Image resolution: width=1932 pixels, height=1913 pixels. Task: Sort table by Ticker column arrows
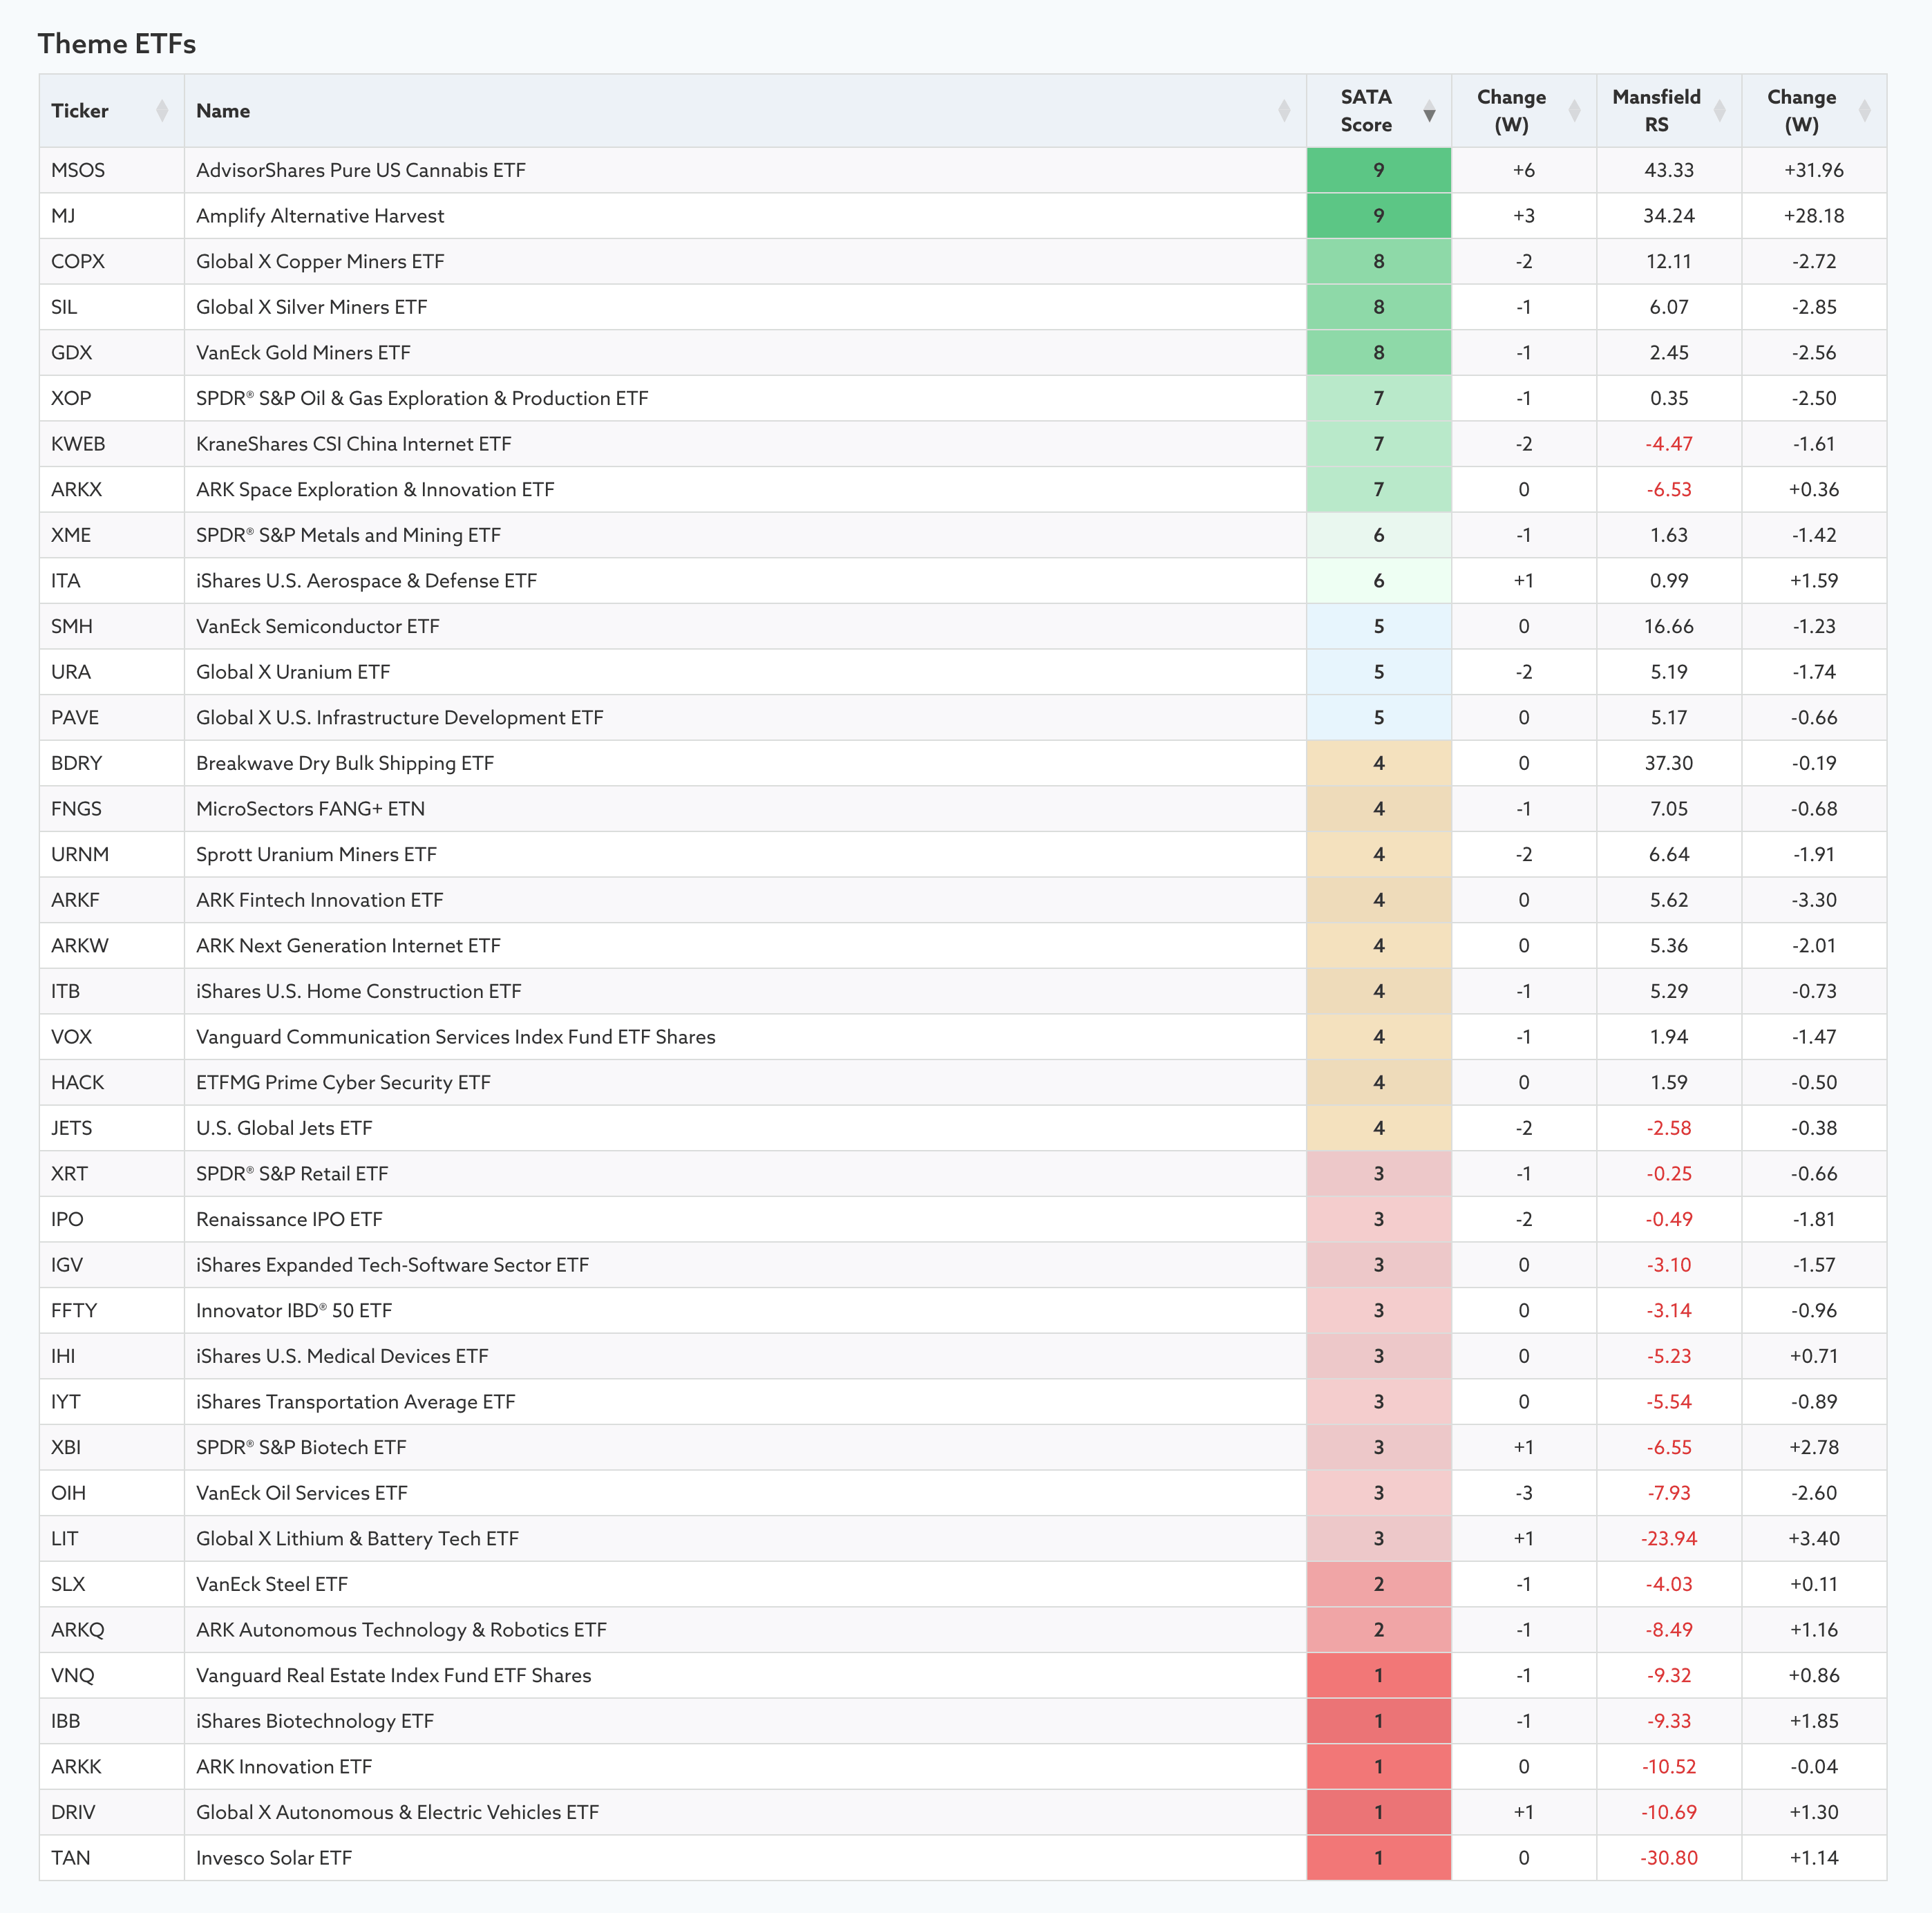pos(162,111)
